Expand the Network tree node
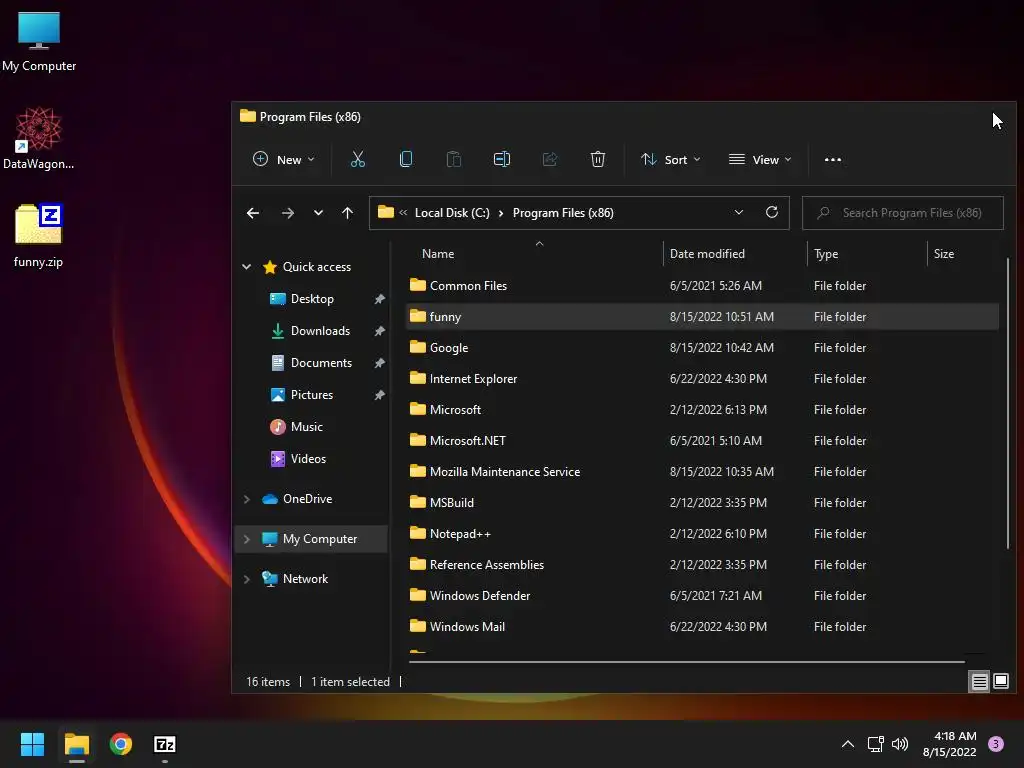The width and height of the screenshot is (1024, 768). click(246, 579)
